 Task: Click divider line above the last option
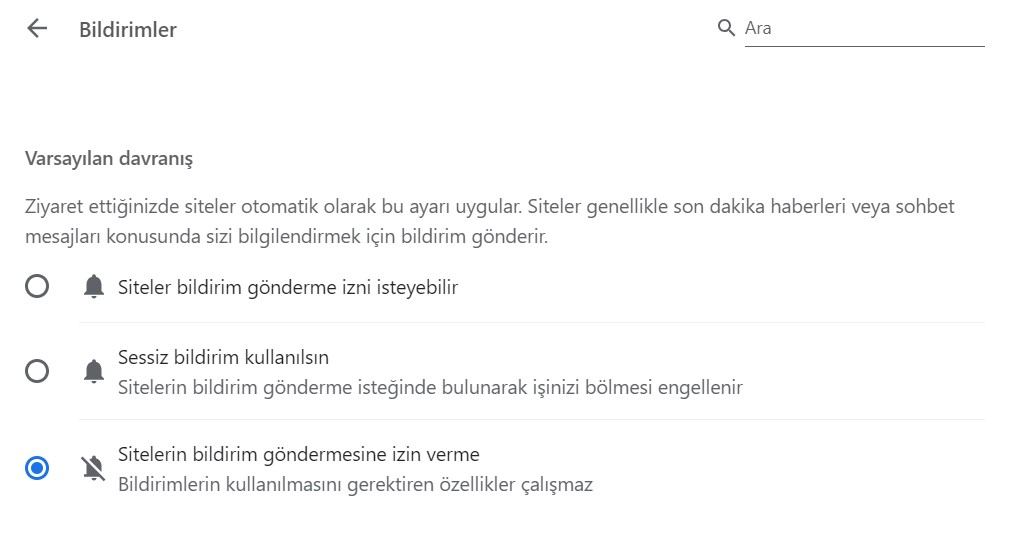coord(532,420)
